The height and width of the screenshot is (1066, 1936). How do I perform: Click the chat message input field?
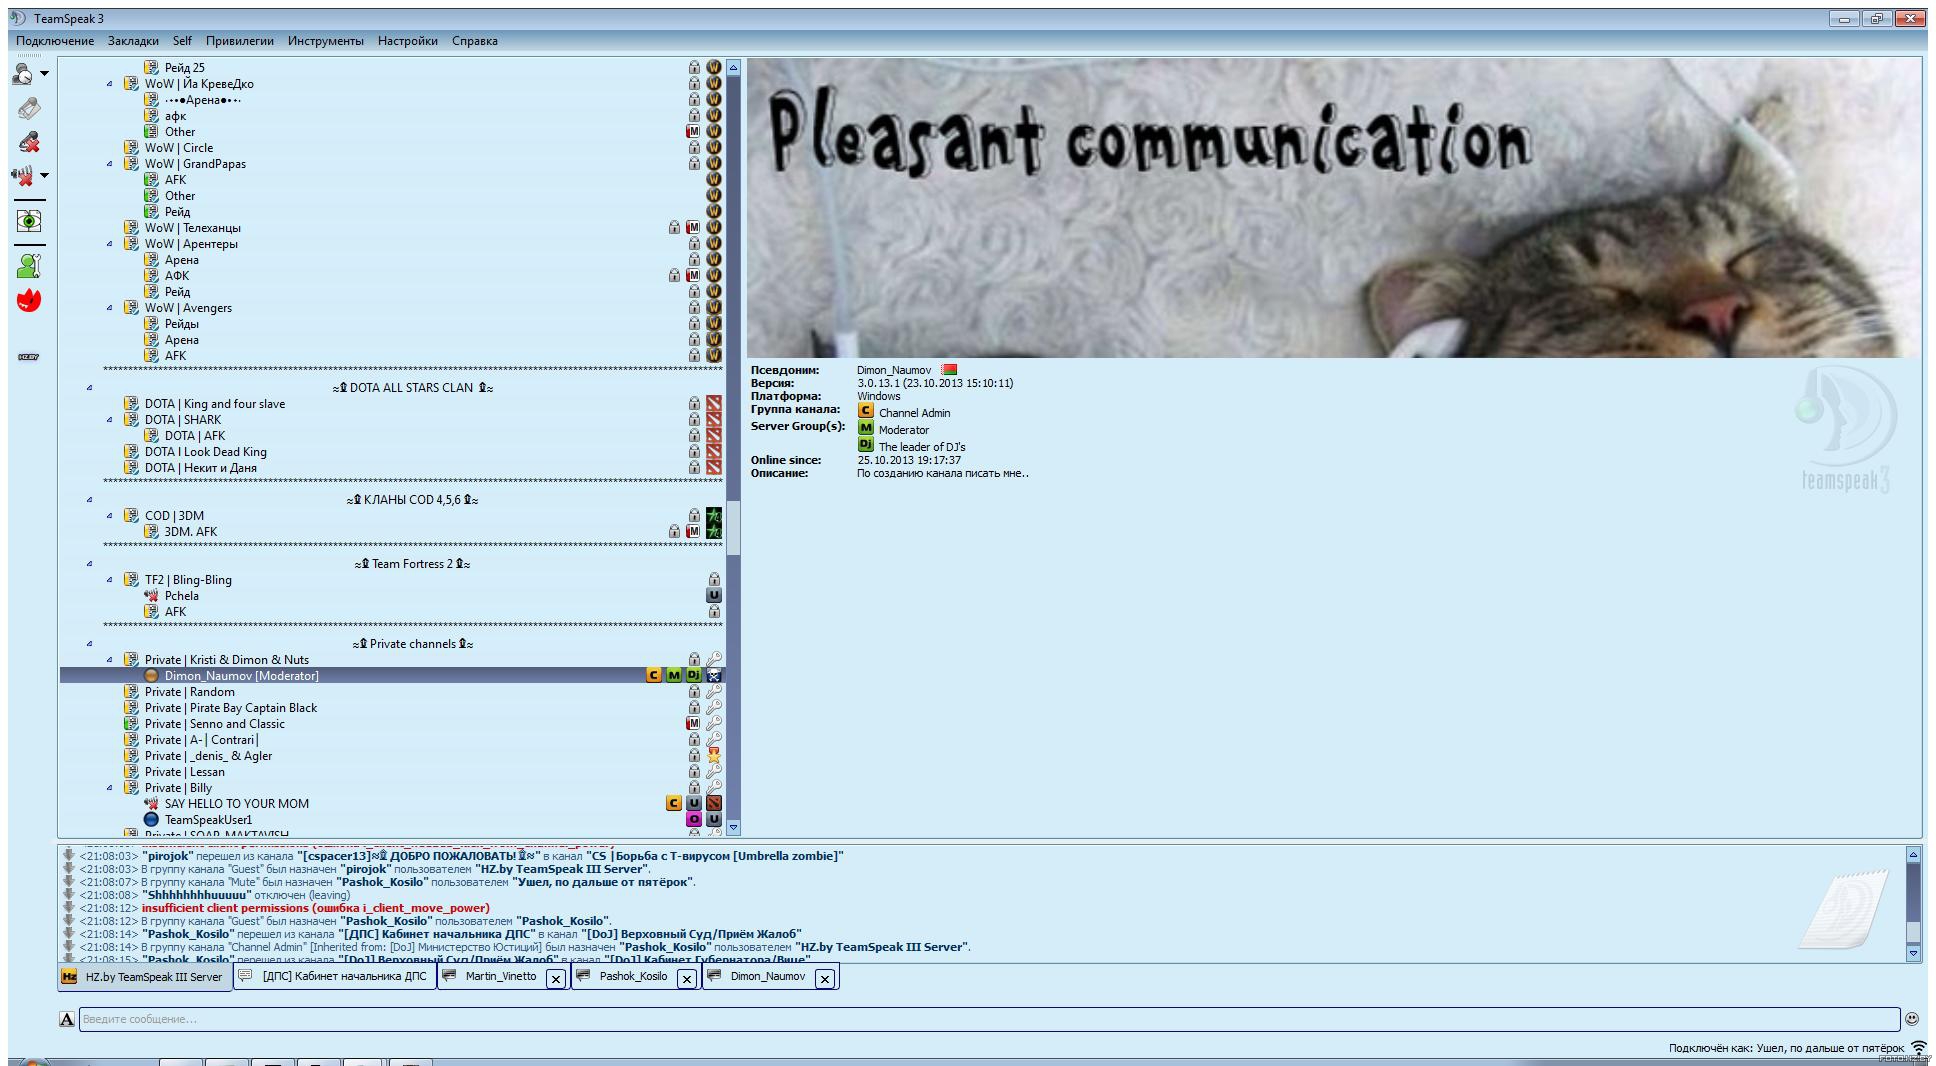coord(989,1019)
